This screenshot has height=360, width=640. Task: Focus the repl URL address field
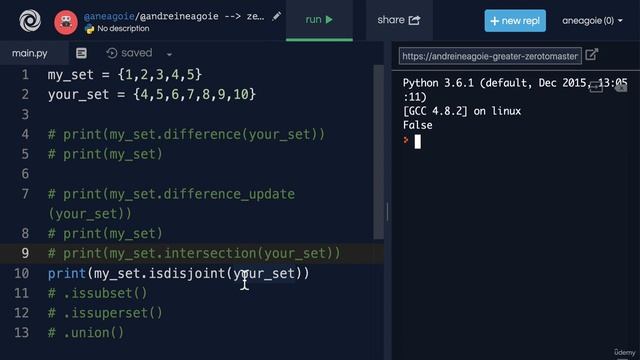[490, 56]
